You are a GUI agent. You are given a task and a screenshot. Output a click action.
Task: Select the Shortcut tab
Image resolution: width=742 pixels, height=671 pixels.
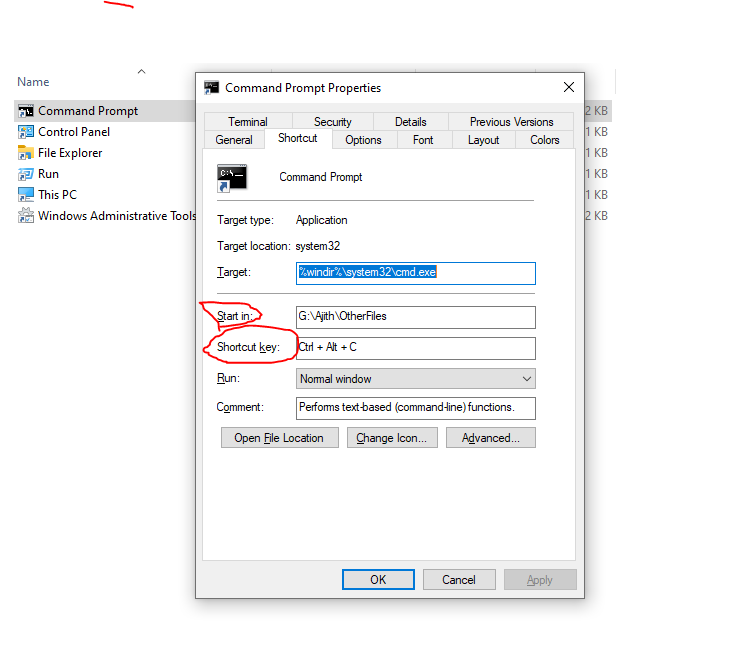tap(298, 138)
